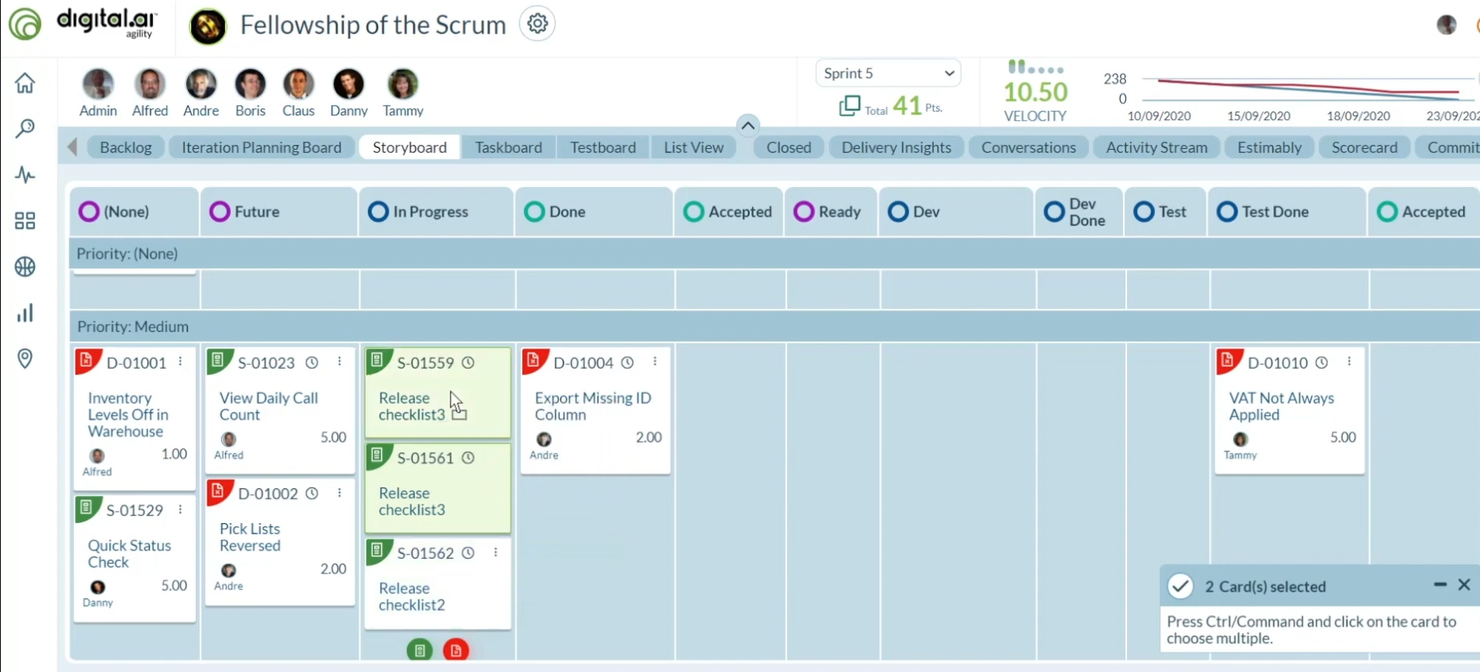Open the Home icon in sidebar
1480x672 pixels.
[25, 83]
